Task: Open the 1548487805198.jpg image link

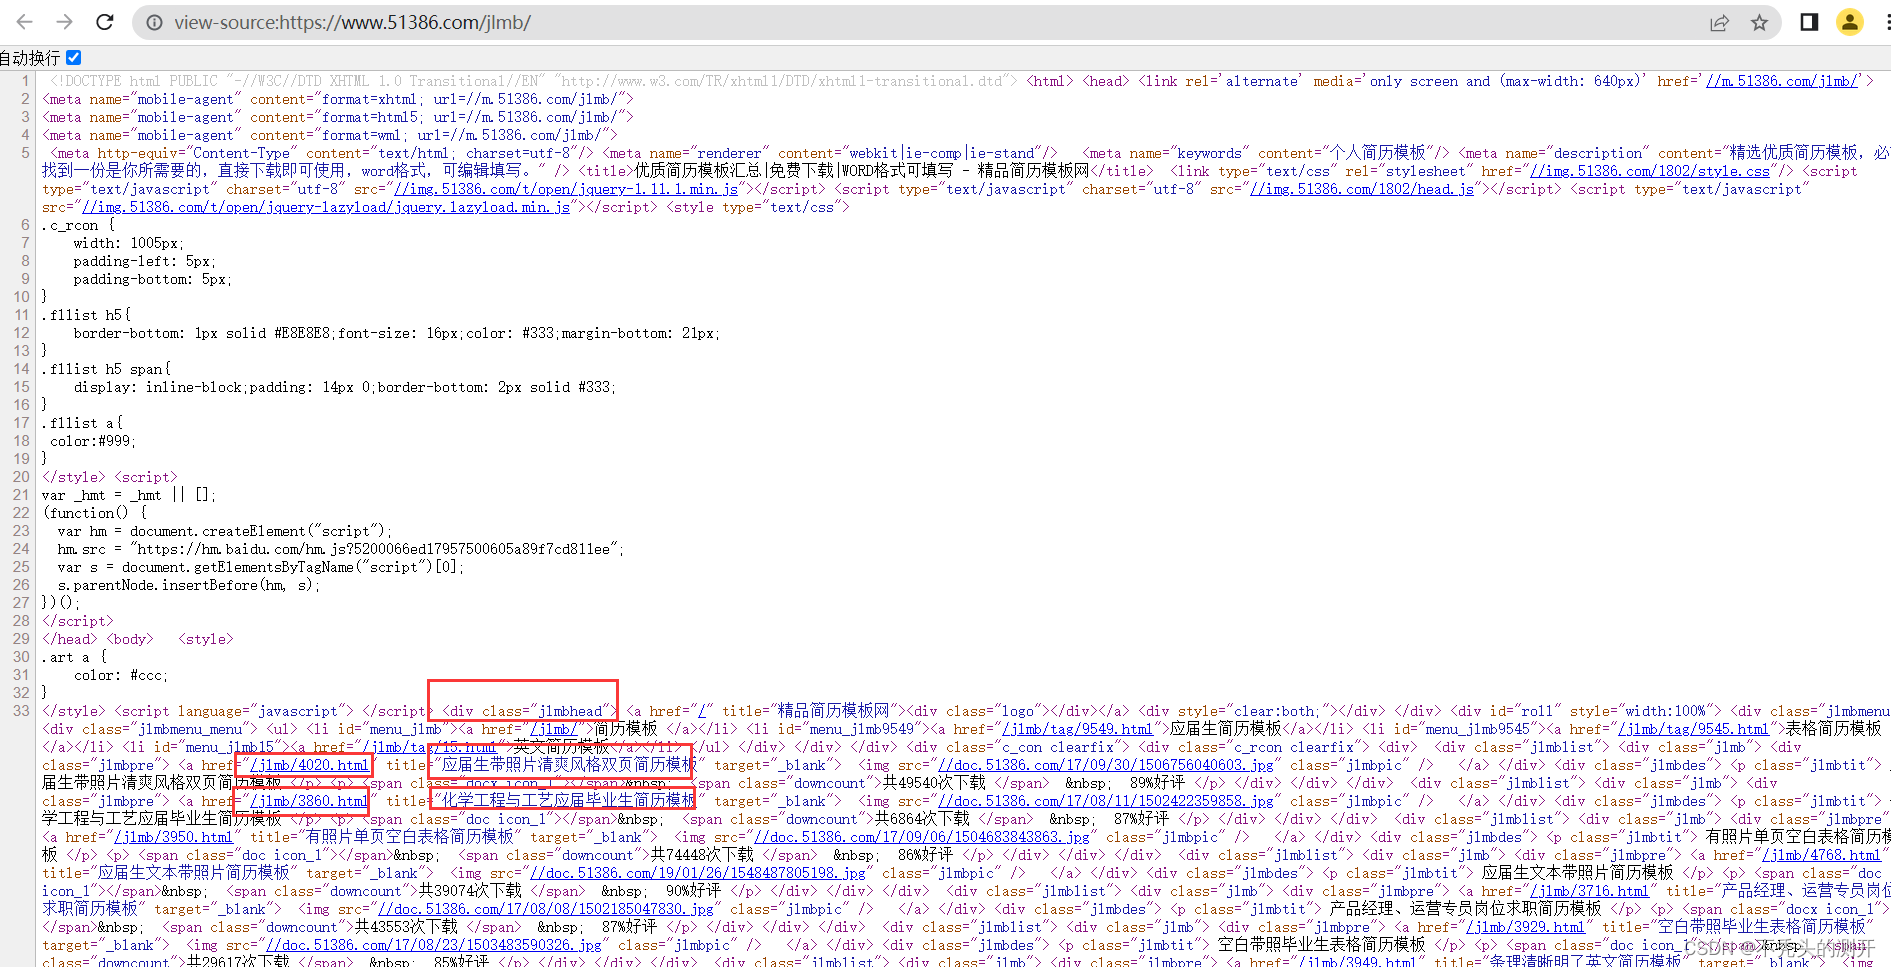Action: tap(698, 873)
